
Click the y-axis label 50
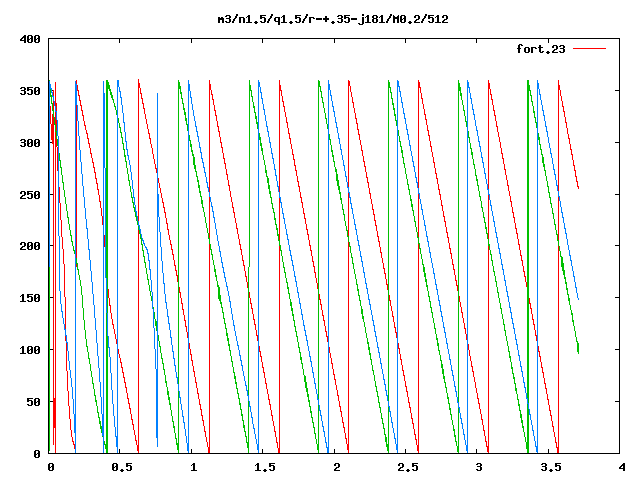point(33,402)
